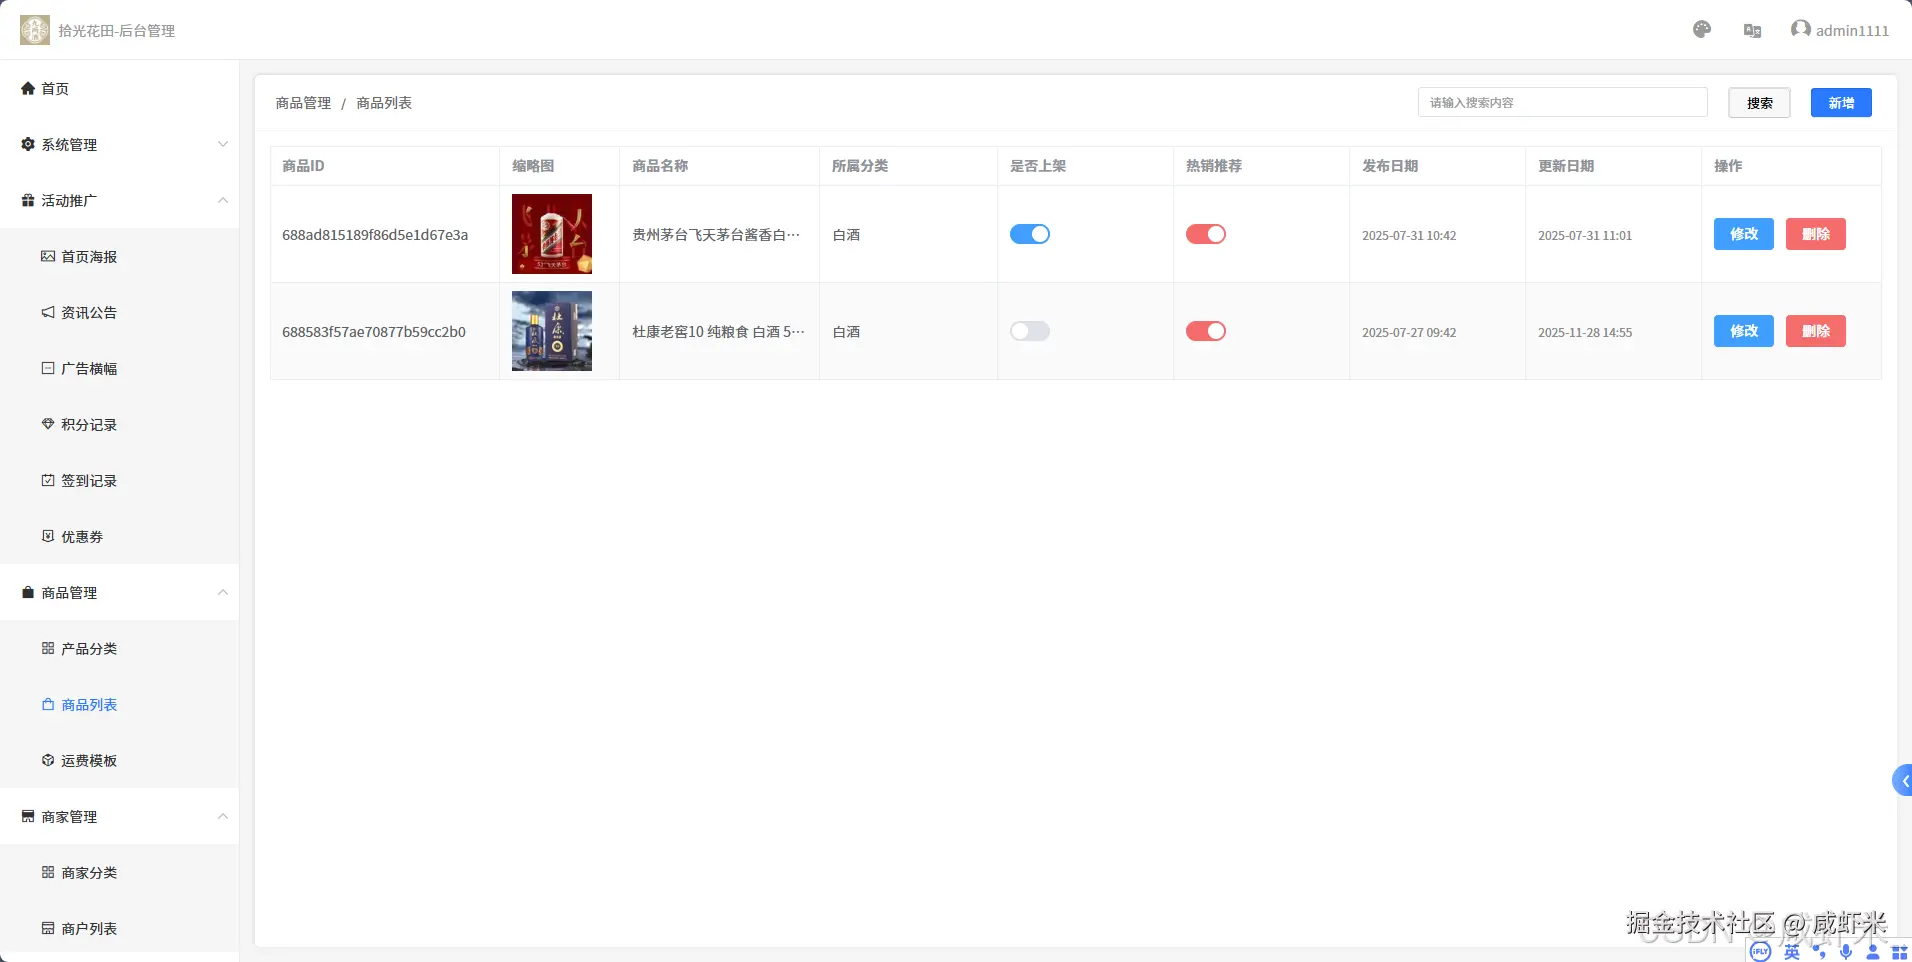
Task: Select the microphone icon on input toolbar
Action: point(1846,952)
